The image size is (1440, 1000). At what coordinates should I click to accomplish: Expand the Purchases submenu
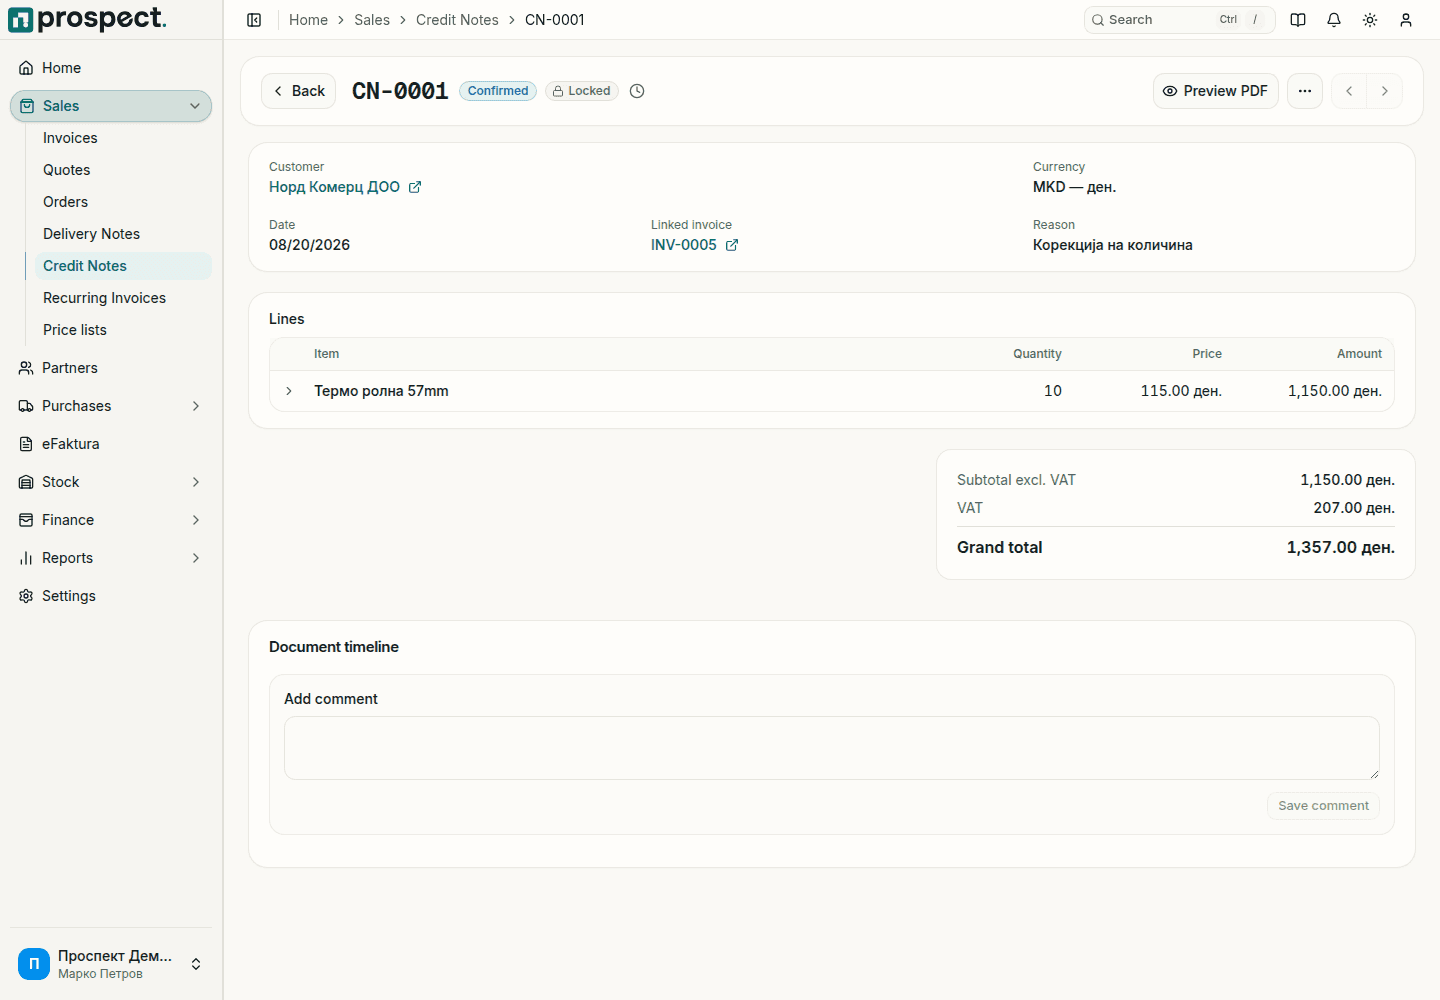[196, 406]
